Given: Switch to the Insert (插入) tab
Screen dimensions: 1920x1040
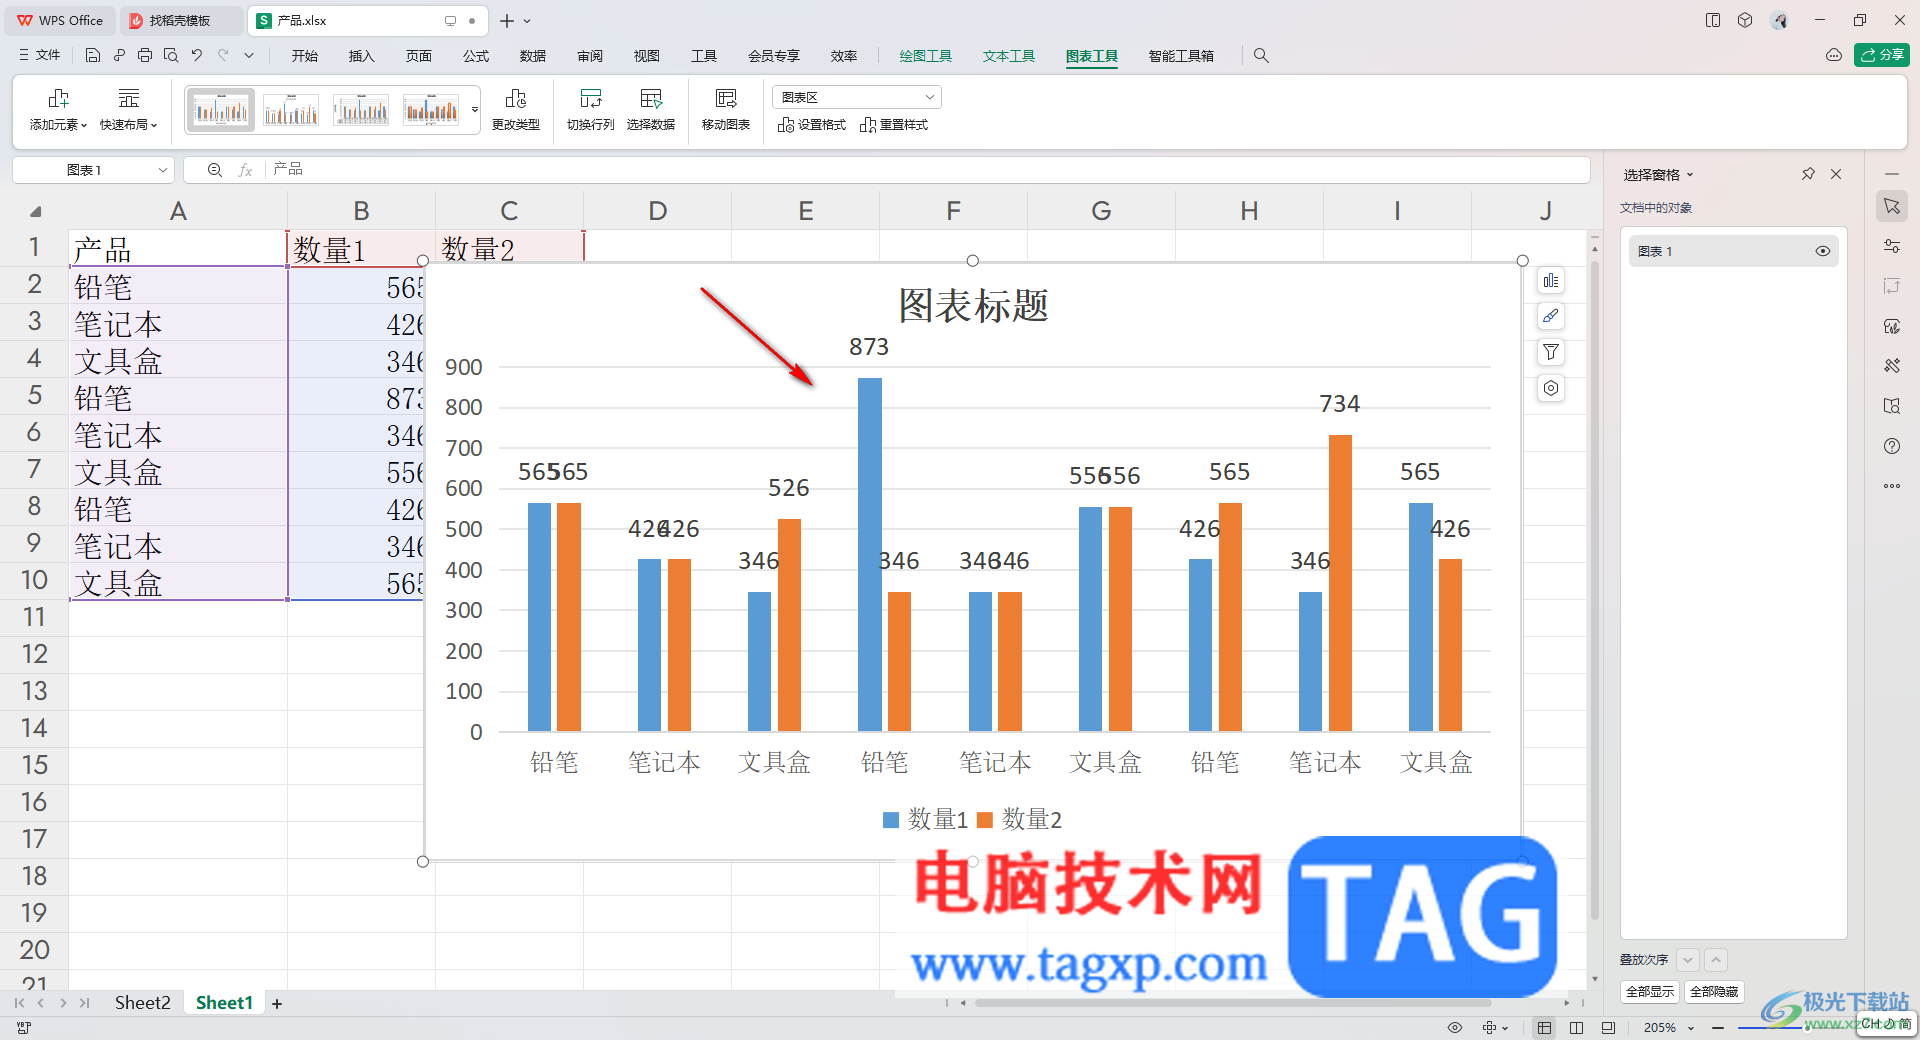Looking at the screenshot, I should click(361, 56).
